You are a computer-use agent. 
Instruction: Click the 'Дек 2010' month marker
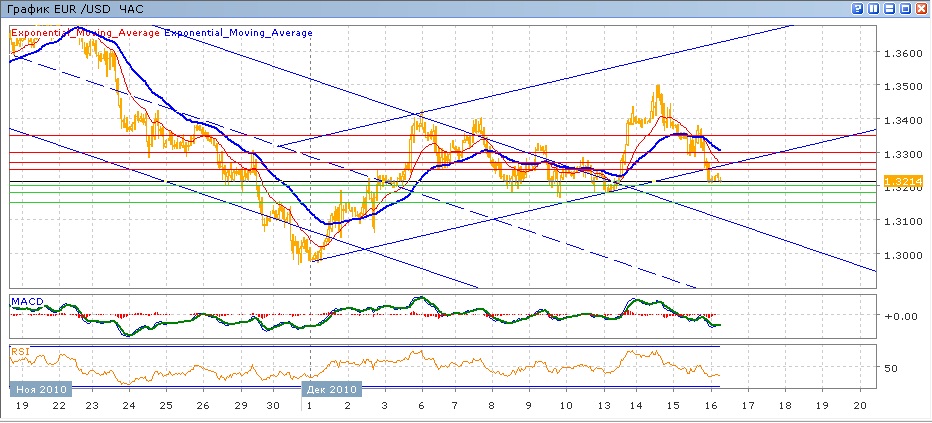tap(330, 388)
